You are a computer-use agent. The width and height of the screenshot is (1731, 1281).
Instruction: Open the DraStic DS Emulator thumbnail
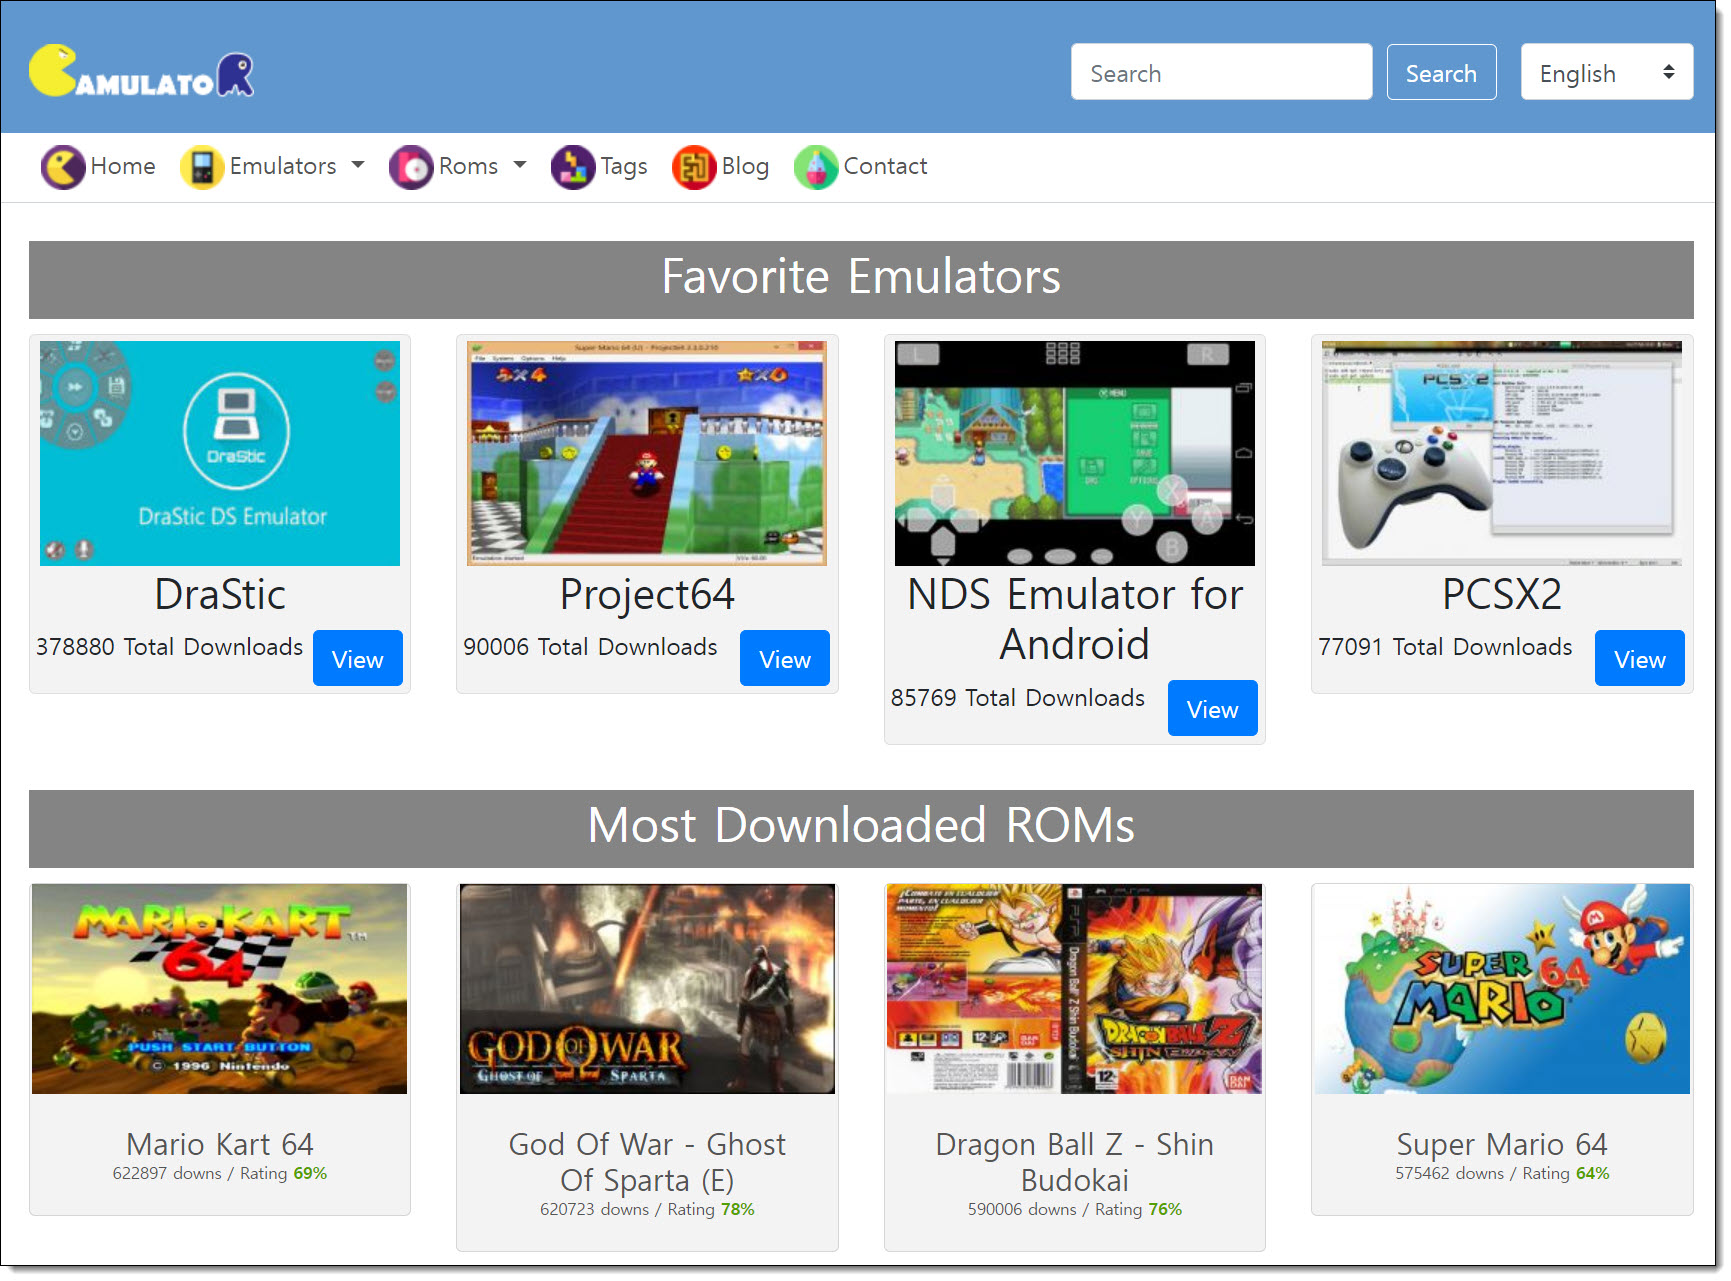tap(220, 453)
